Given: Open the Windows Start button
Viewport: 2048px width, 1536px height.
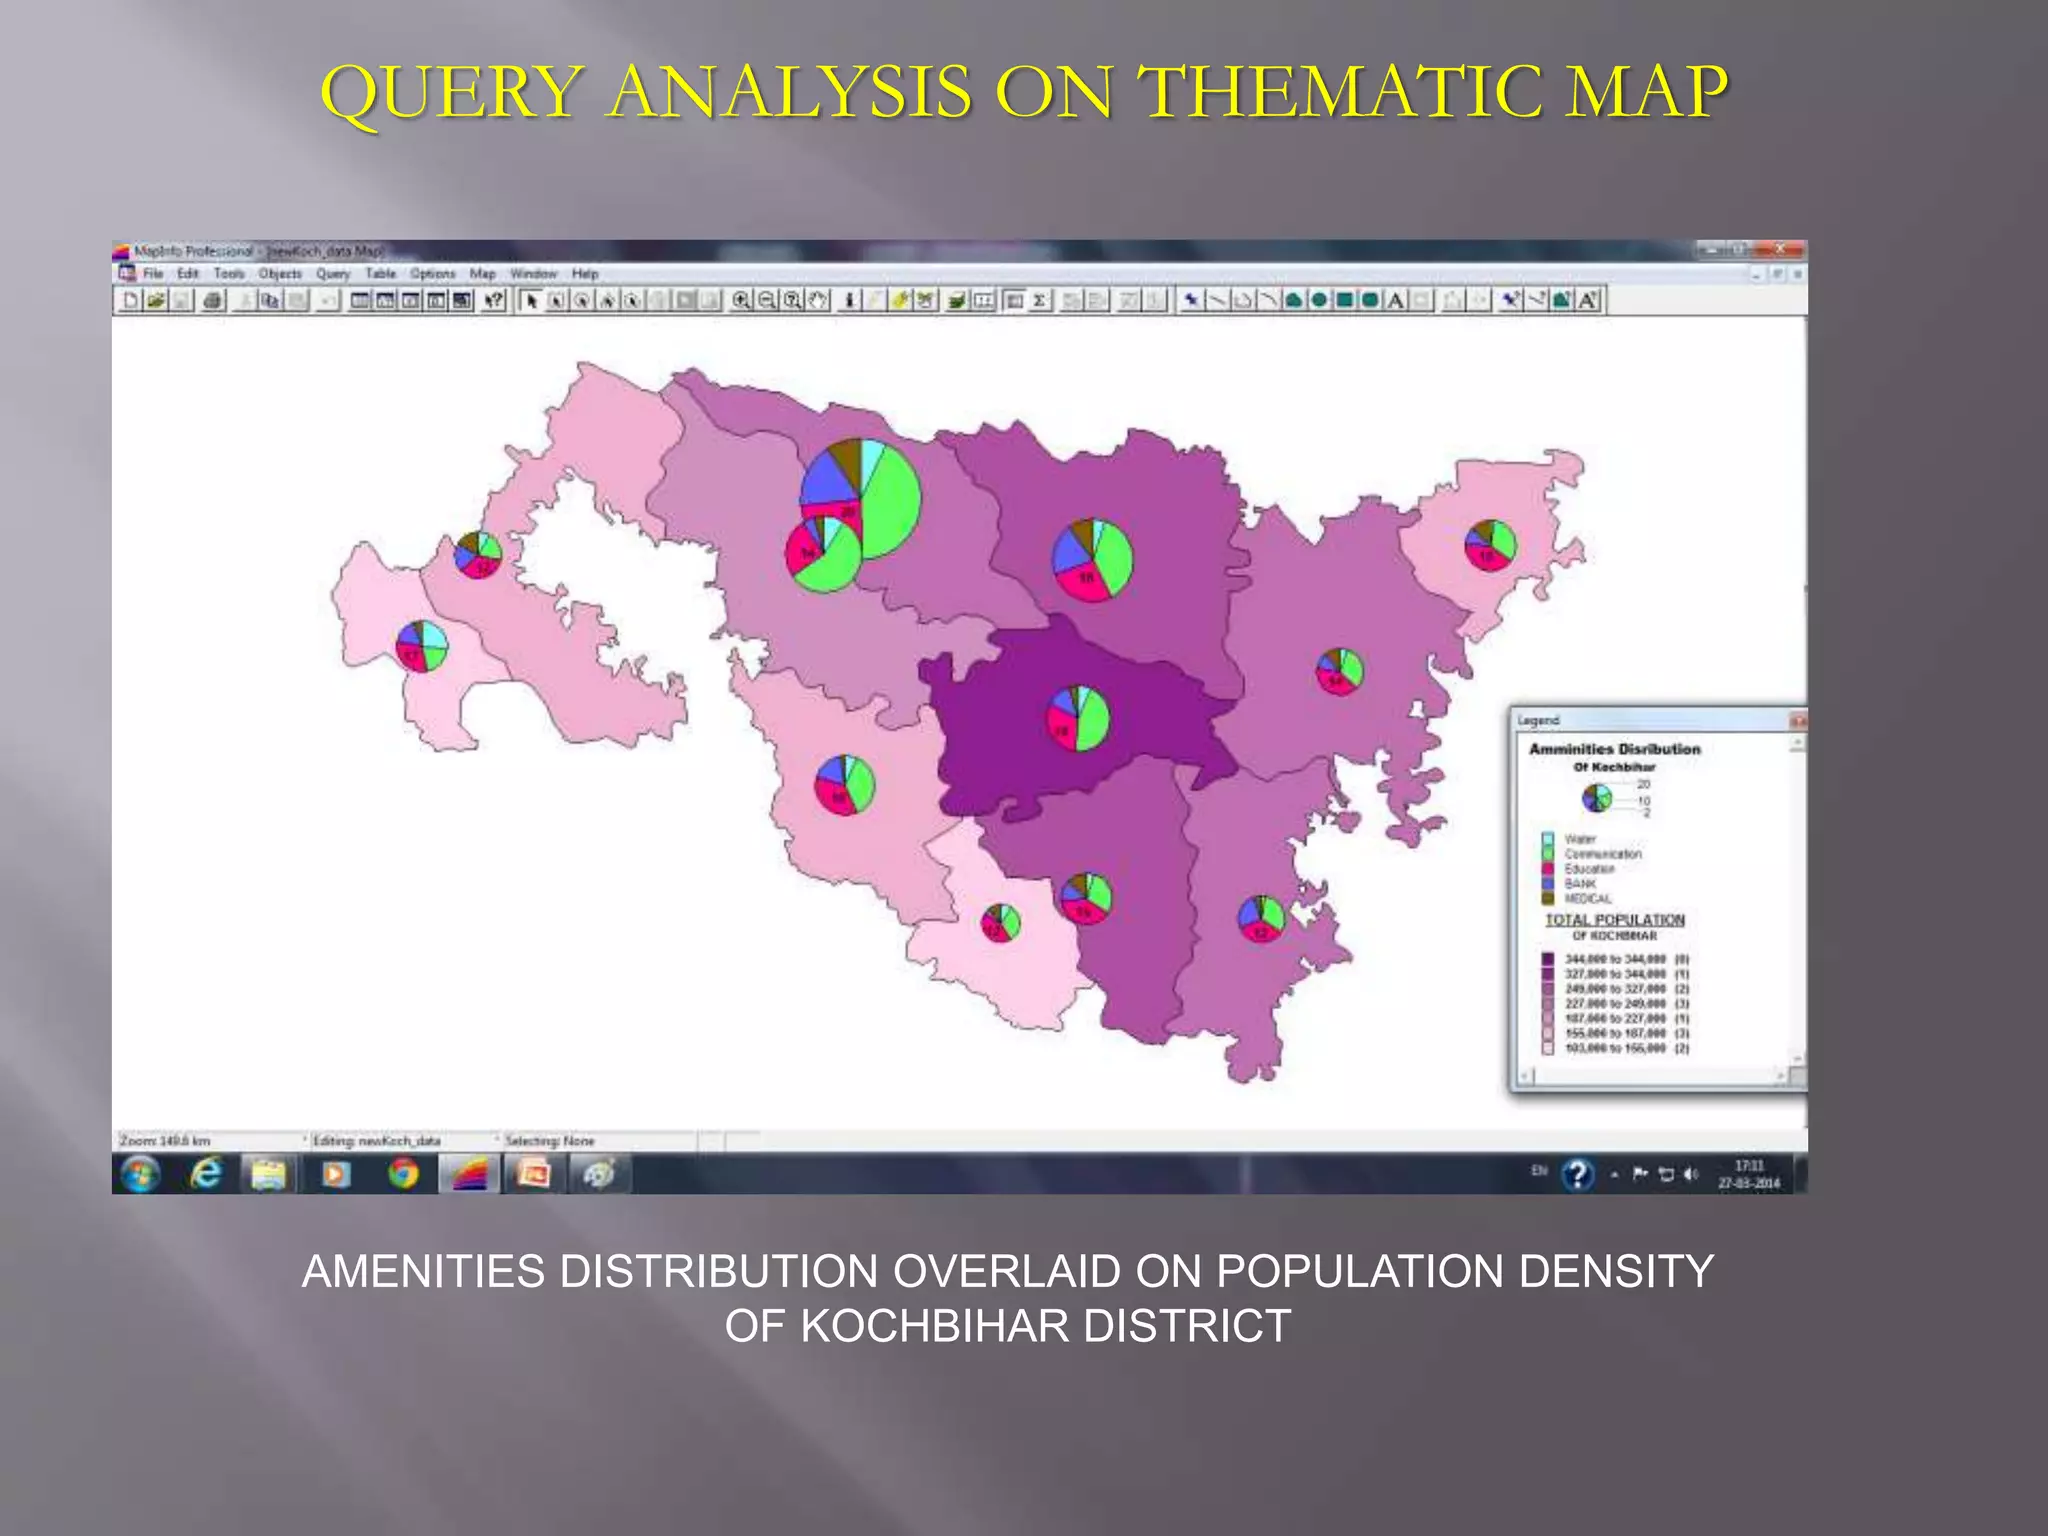Looking at the screenshot, I should click(140, 1174).
